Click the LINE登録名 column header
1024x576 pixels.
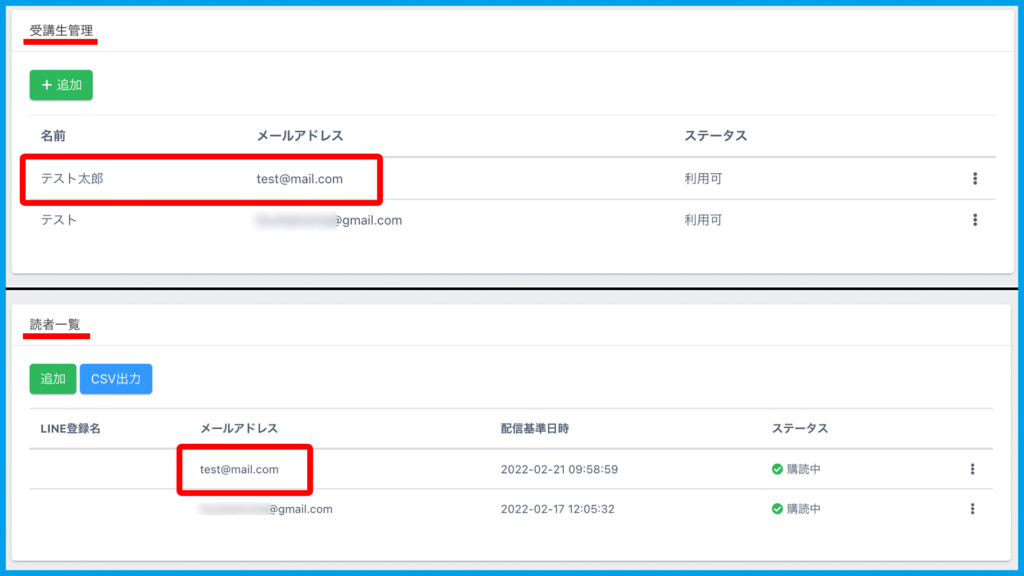pos(71,428)
